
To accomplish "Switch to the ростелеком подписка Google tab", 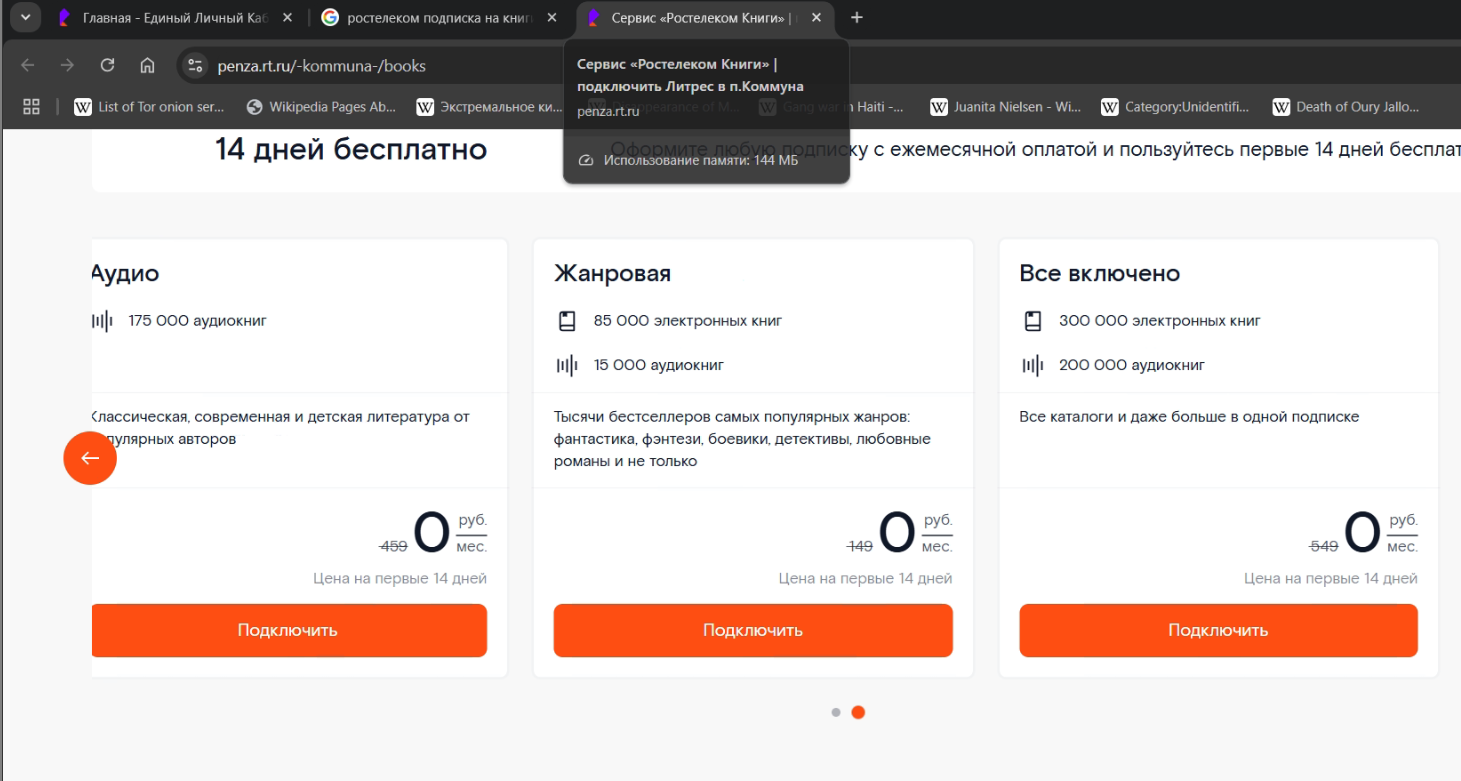I will tap(435, 18).
